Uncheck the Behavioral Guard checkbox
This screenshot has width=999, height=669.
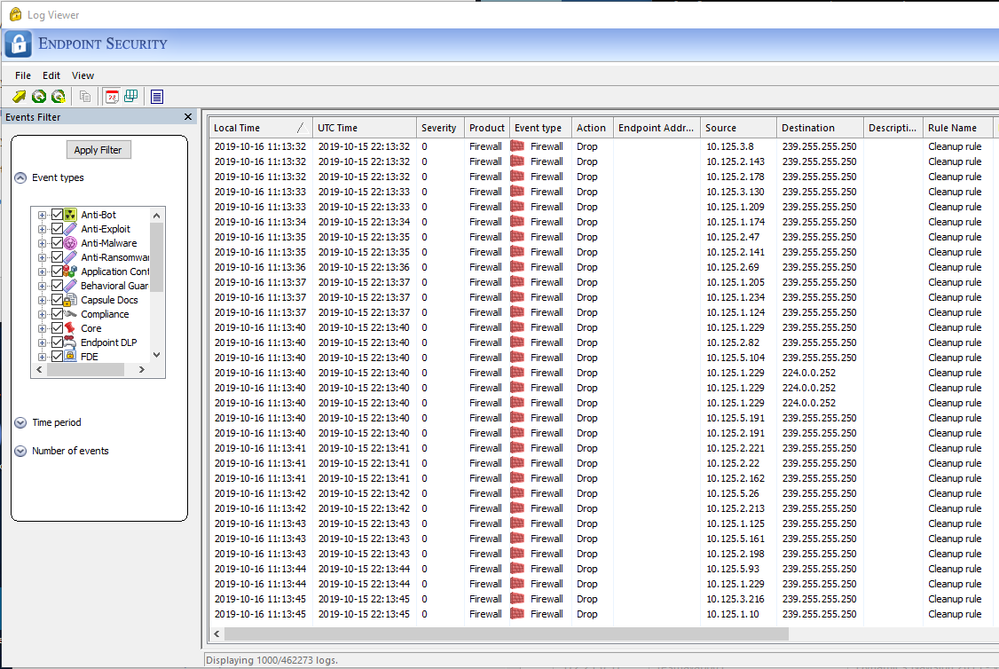pos(57,285)
